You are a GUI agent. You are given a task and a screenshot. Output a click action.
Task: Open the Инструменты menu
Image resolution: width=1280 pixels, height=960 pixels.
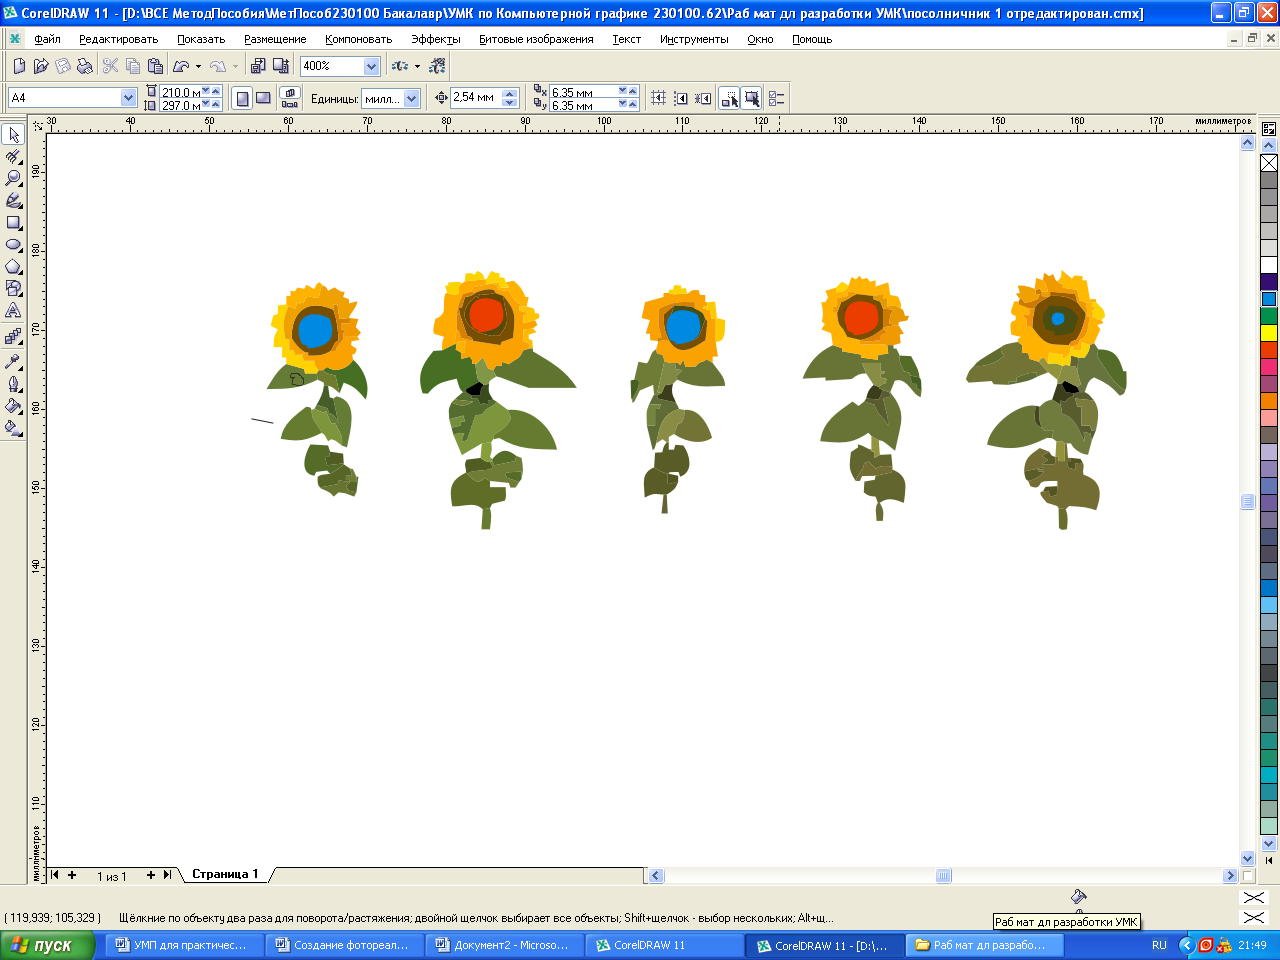coord(694,39)
